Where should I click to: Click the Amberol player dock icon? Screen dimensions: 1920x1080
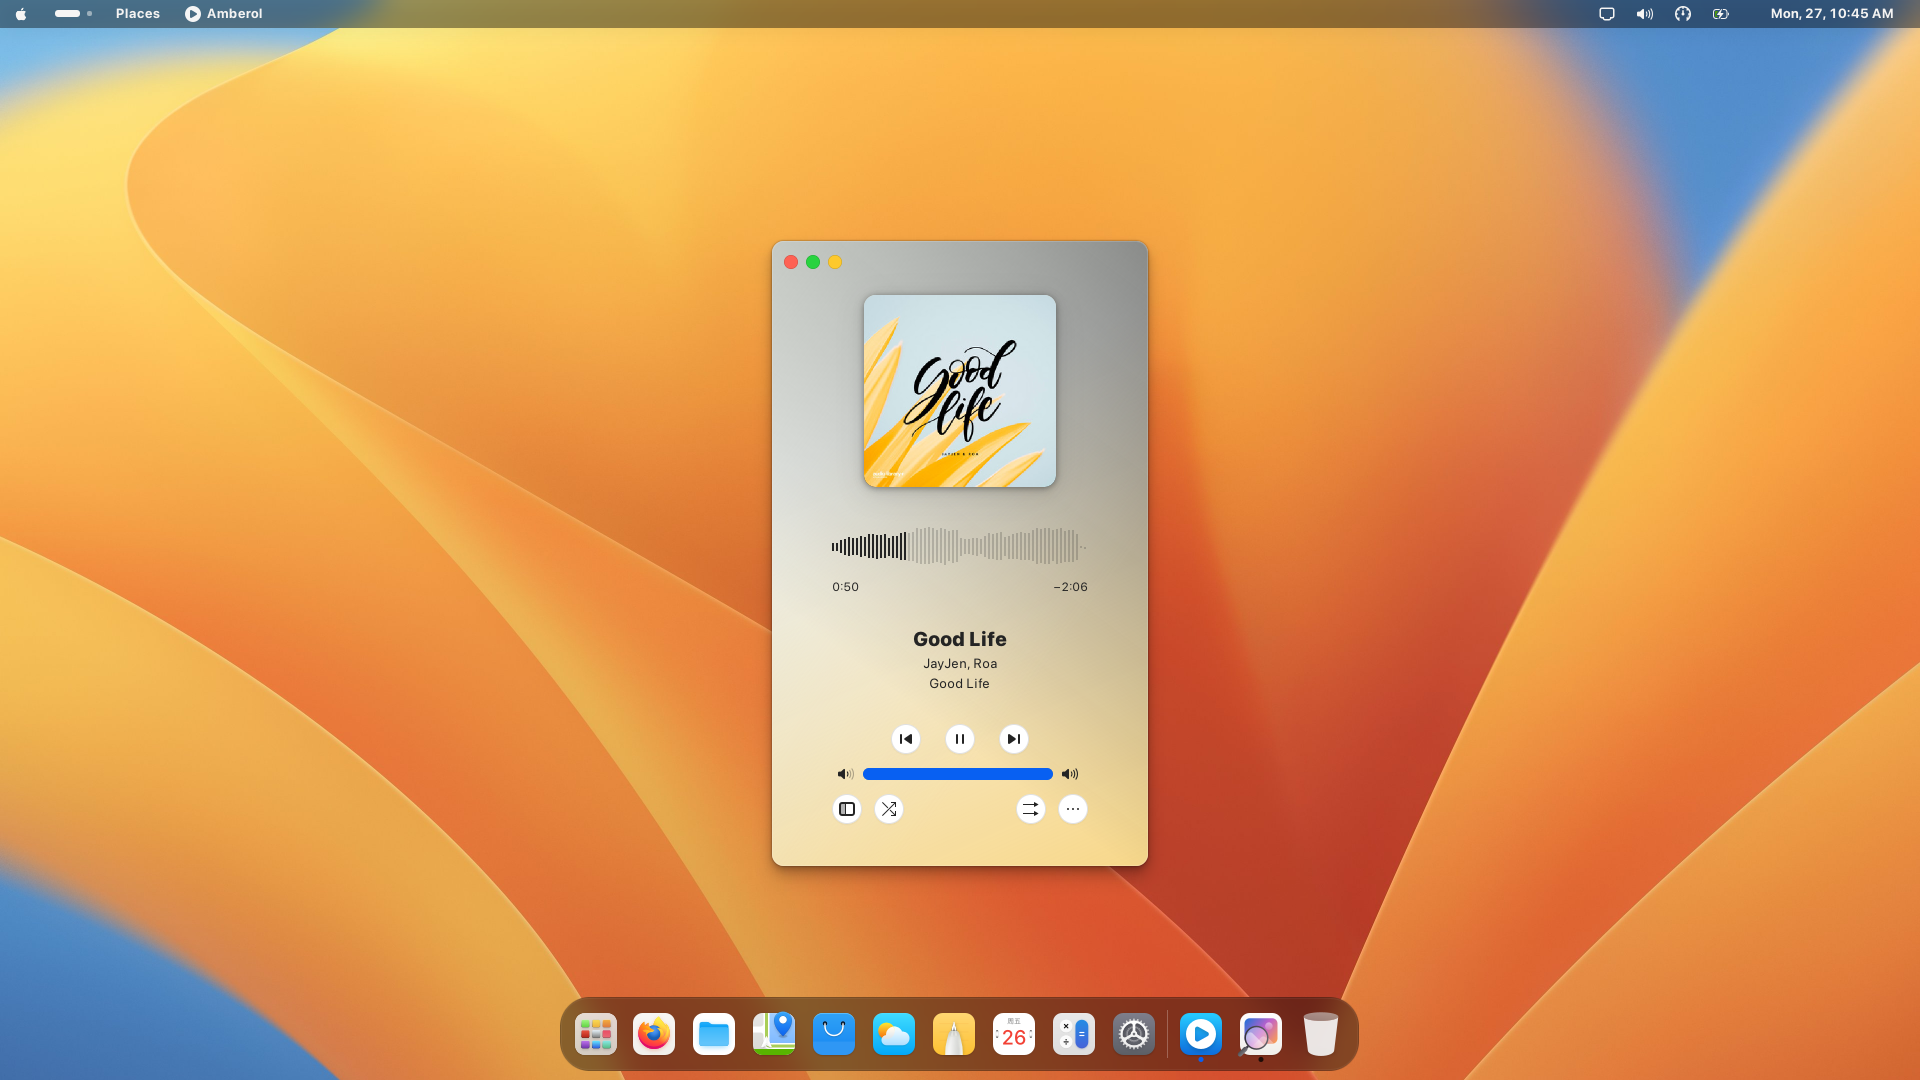click(1201, 1035)
